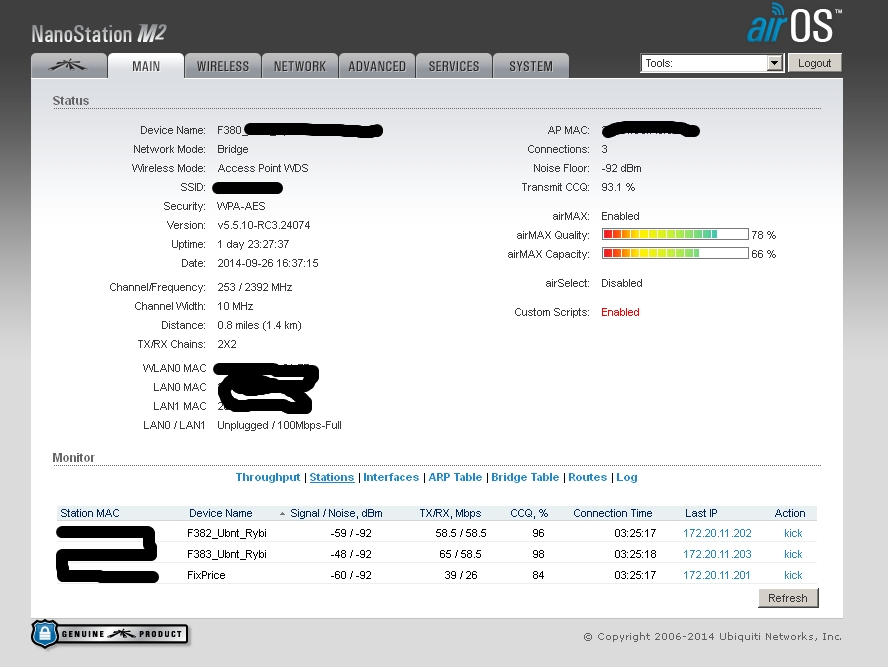Click the version v5.5.10-RC3.24074 text
Image resolution: width=888 pixels, height=667 pixels.
coord(264,225)
